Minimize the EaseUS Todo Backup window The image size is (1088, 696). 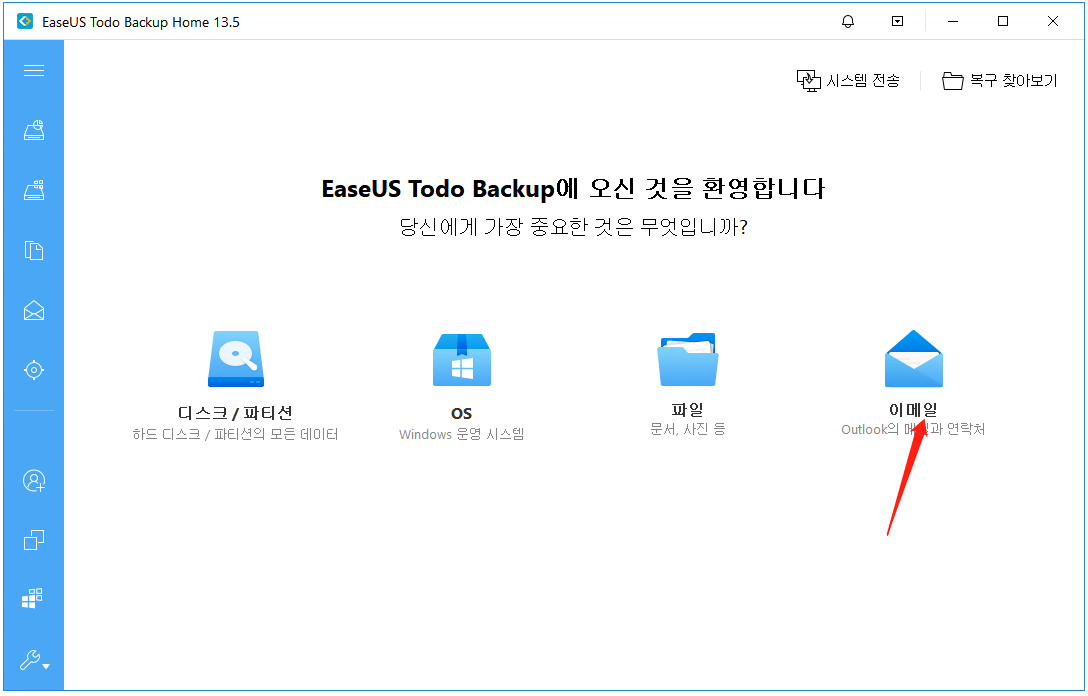click(953, 22)
